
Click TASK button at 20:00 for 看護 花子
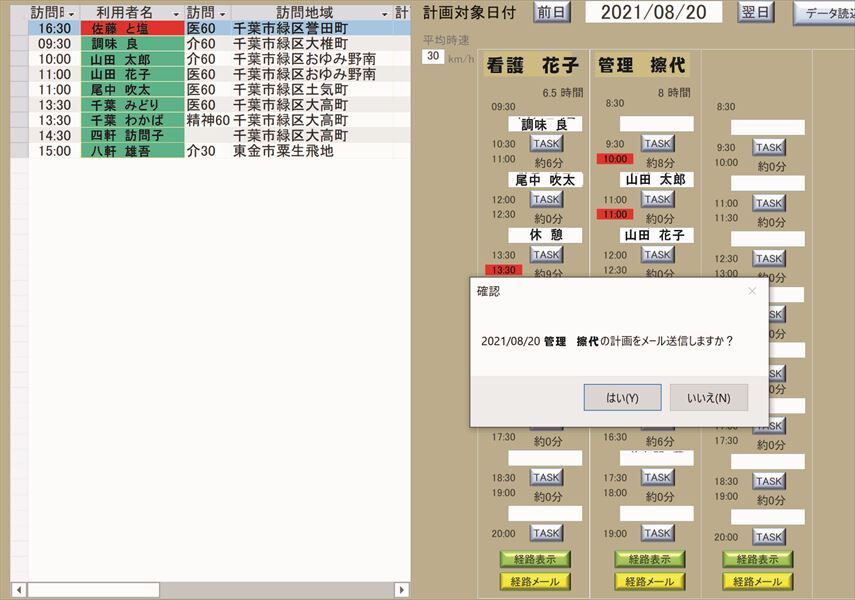pyautogui.click(x=546, y=533)
